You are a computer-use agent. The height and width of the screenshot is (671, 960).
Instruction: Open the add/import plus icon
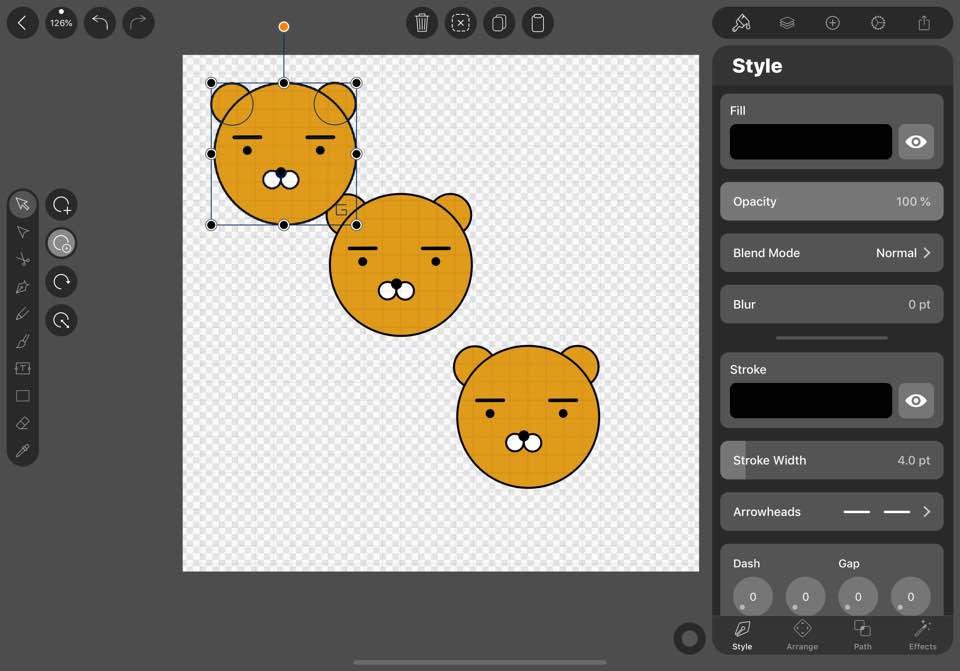(x=833, y=23)
